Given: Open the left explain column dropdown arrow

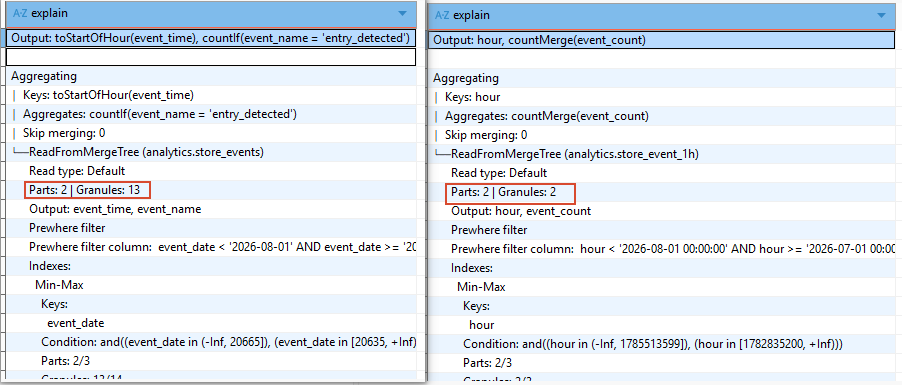Looking at the screenshot, I should coord(403,14).
